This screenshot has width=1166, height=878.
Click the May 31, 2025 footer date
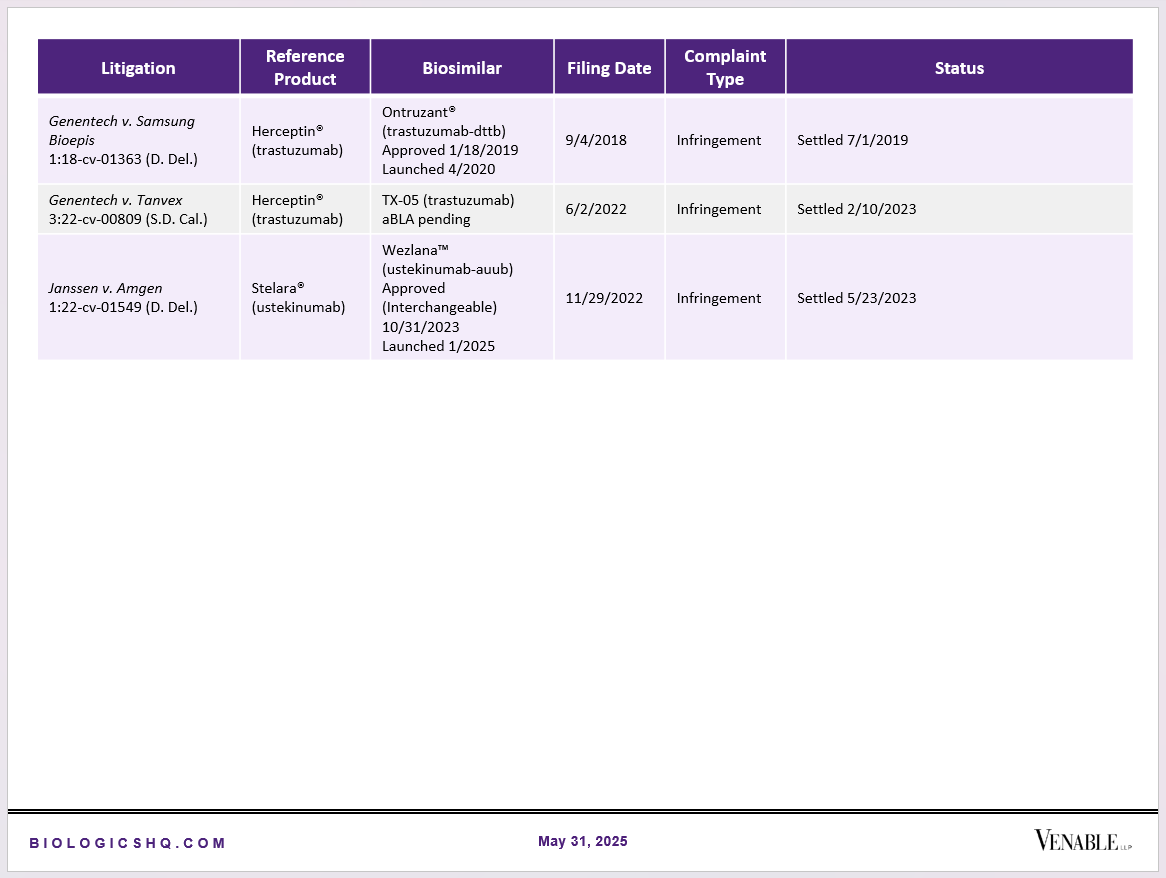tap(583, 841)
